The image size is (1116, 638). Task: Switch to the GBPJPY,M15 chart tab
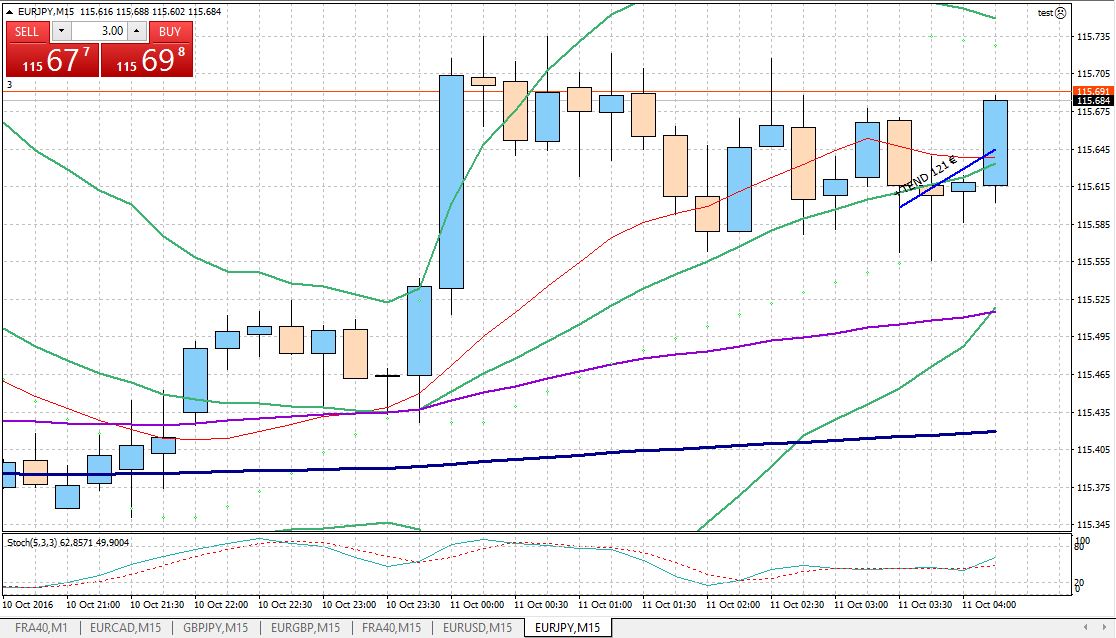[x=216, y=628]
